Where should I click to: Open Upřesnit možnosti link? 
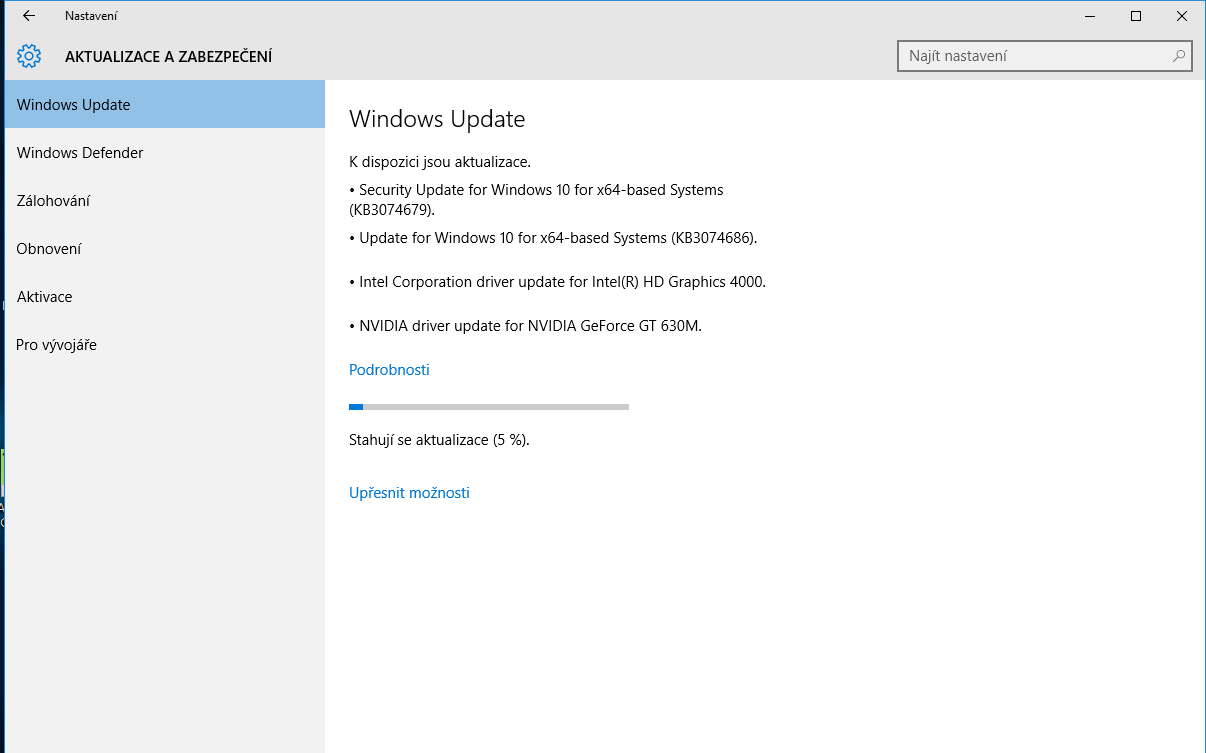coord(409,492)
